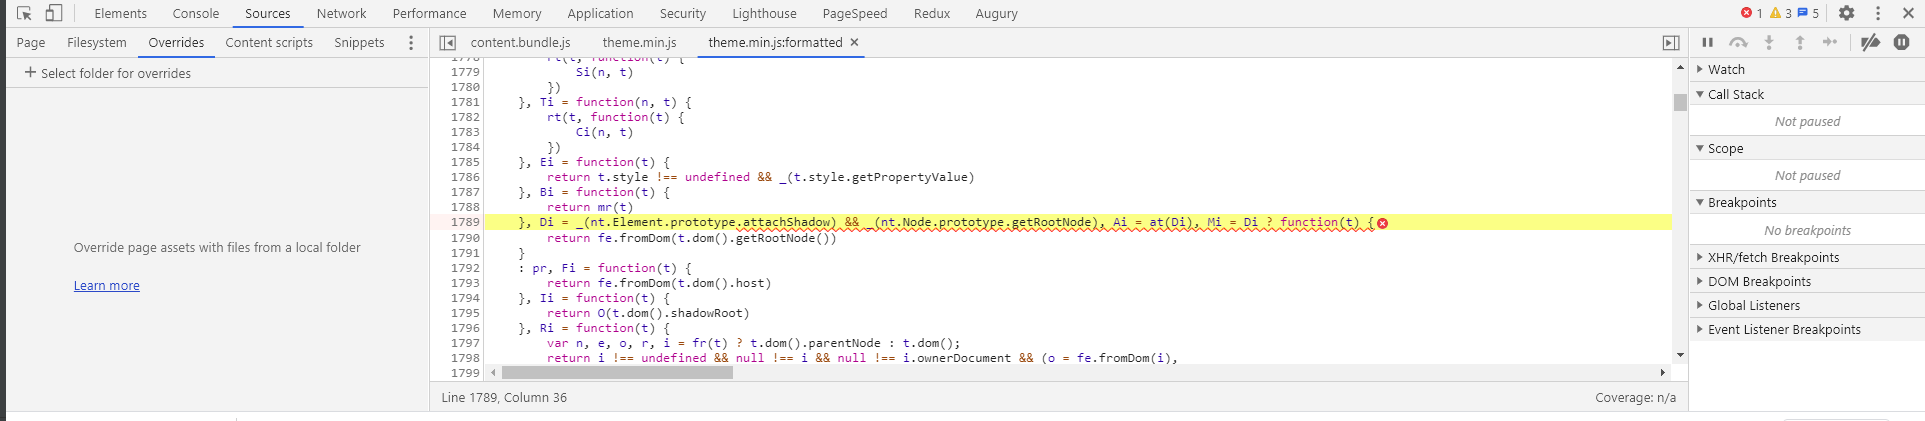Click the vertical scrollbar thumb in editor
1925x421 pixels.
[1680, 102]
